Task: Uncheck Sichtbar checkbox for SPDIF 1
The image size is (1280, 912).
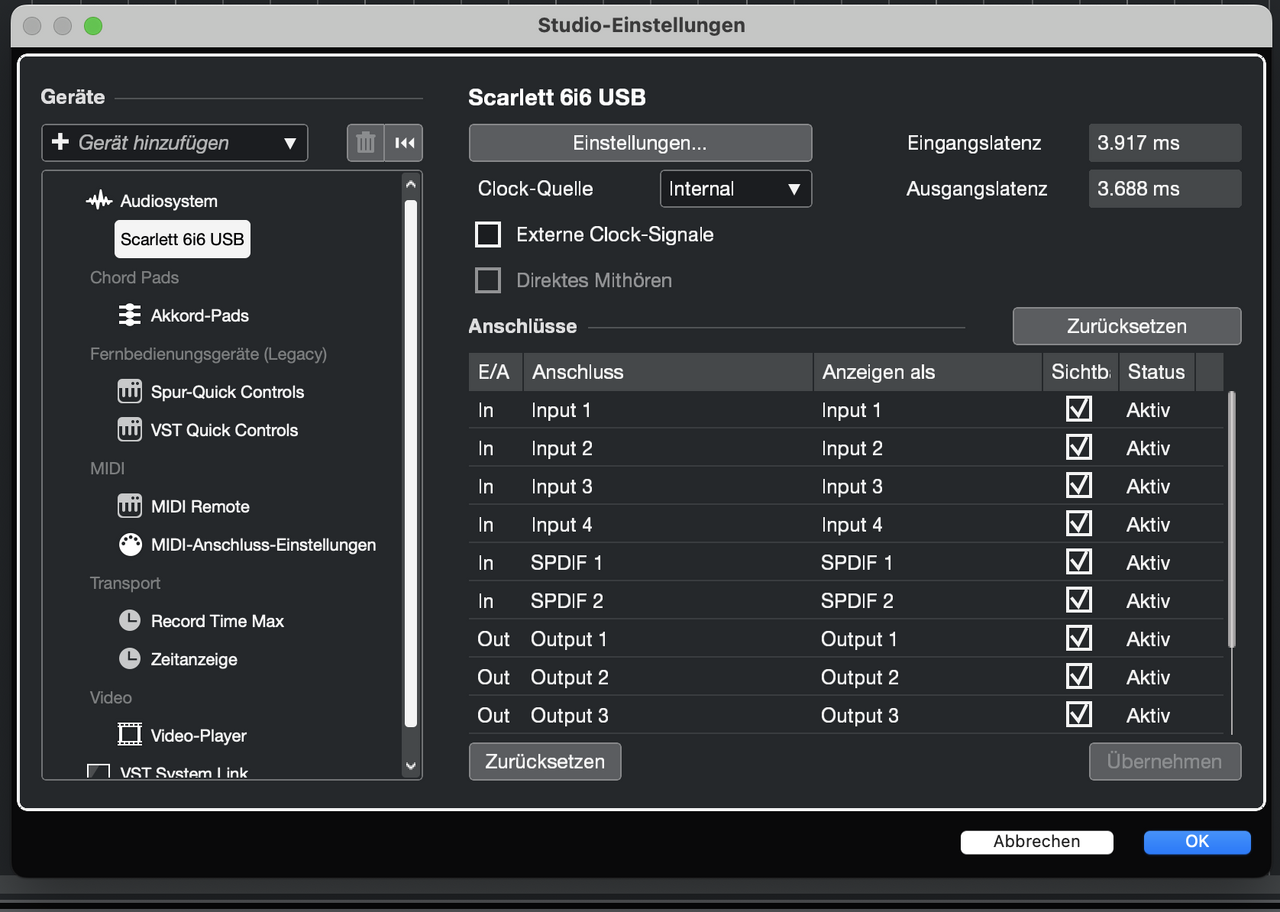Action: pos(1079,561)
